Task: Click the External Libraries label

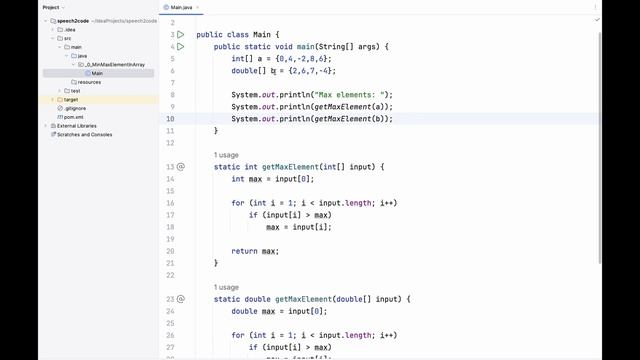Action: click(77, 126)
